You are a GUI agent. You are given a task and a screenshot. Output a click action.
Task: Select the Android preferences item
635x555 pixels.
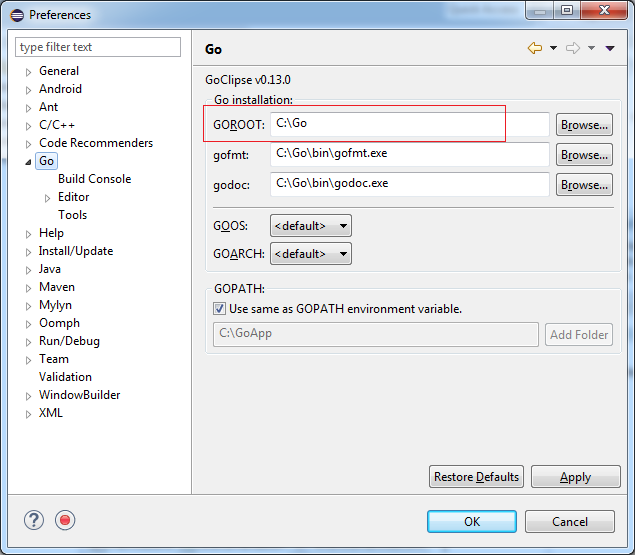coord(60,89)
